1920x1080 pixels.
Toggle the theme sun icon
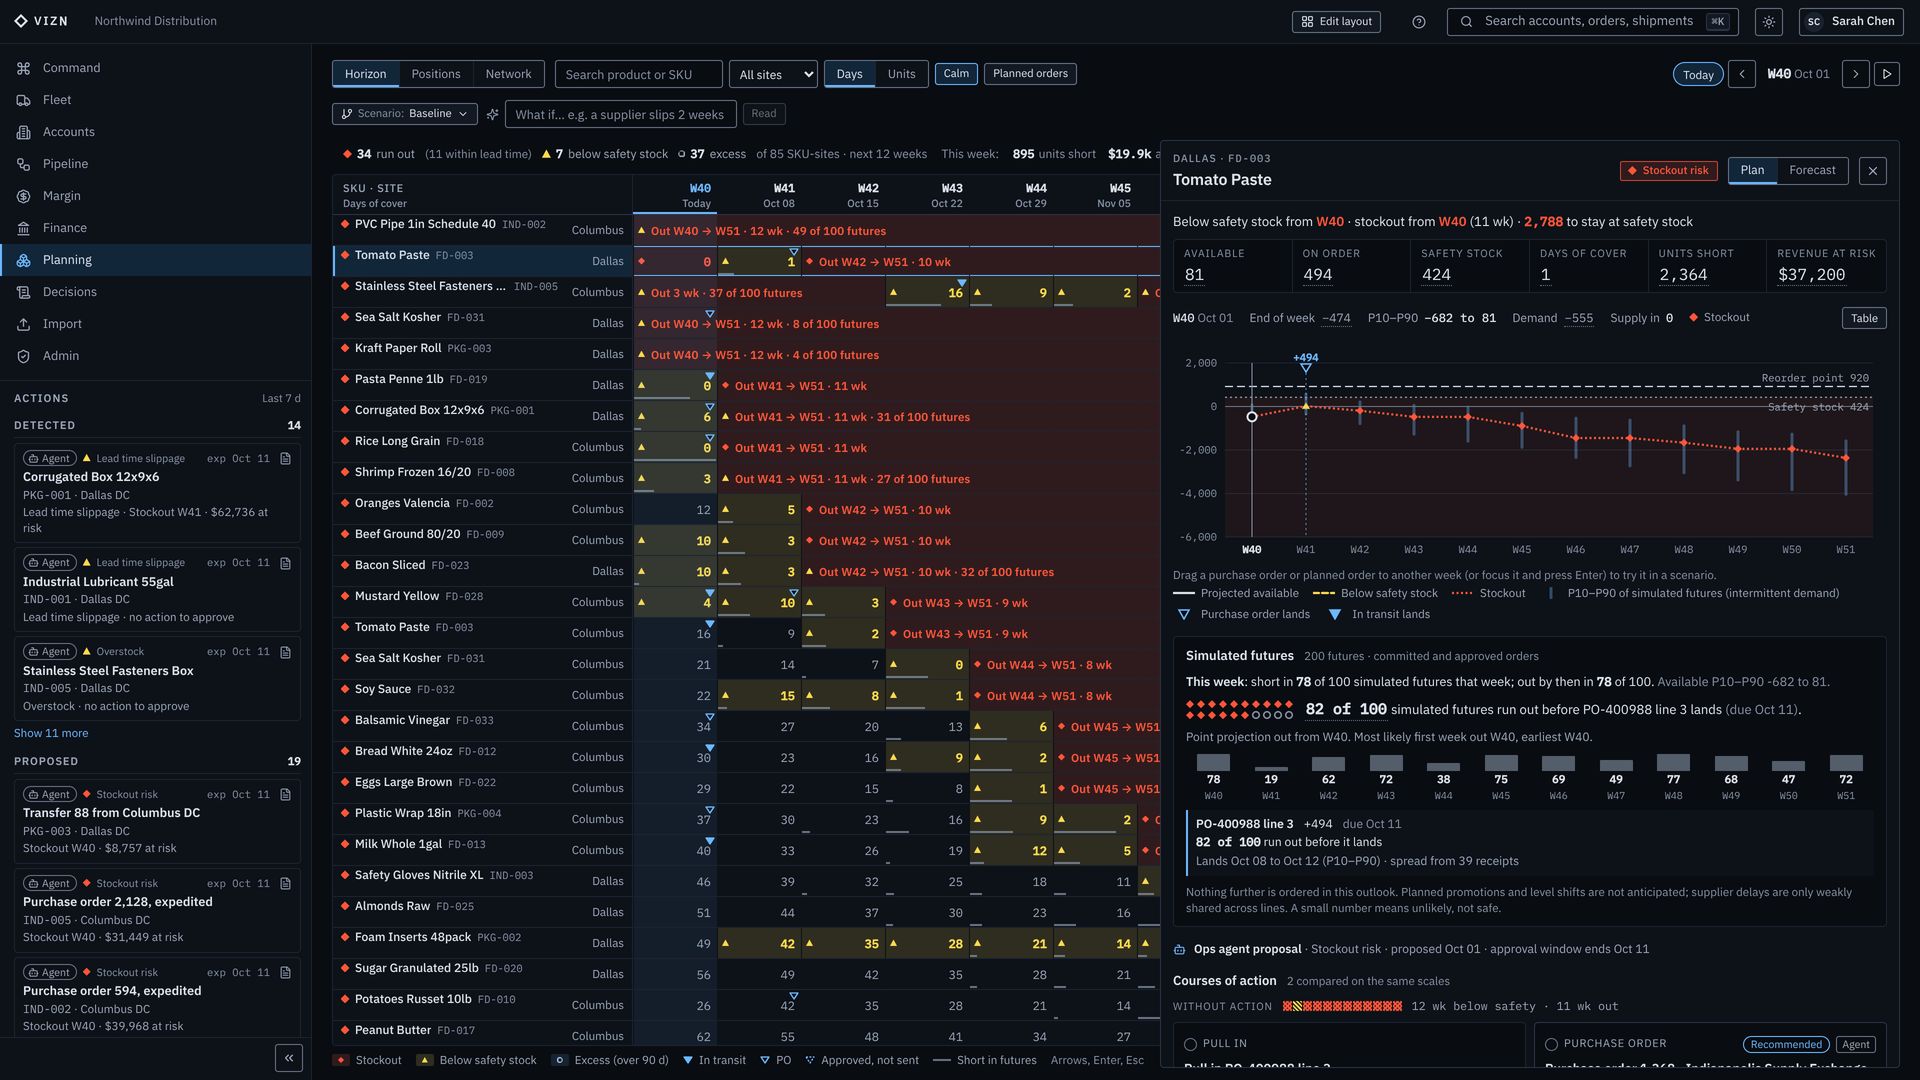[x=1769, y=22]
